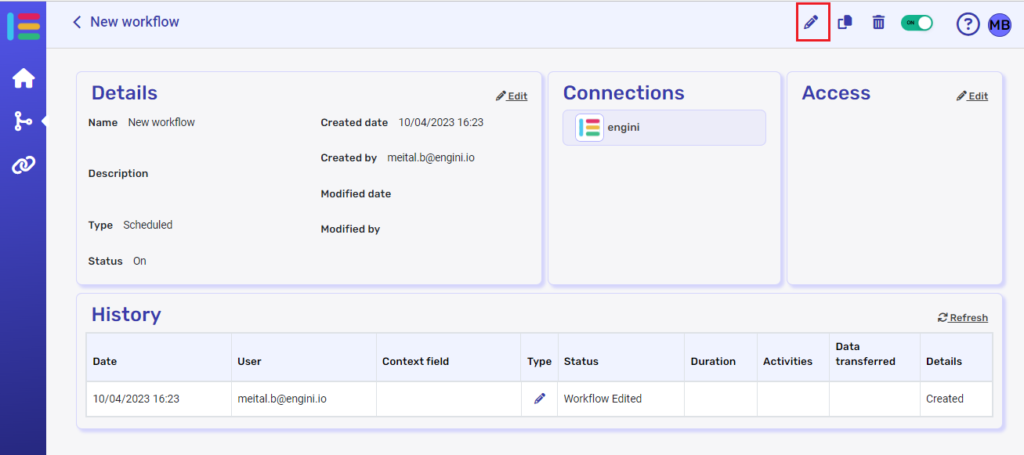The width and height of the screenshot is (1024, 455).
Task: Click the Status column header
Action: click(581, 361)
